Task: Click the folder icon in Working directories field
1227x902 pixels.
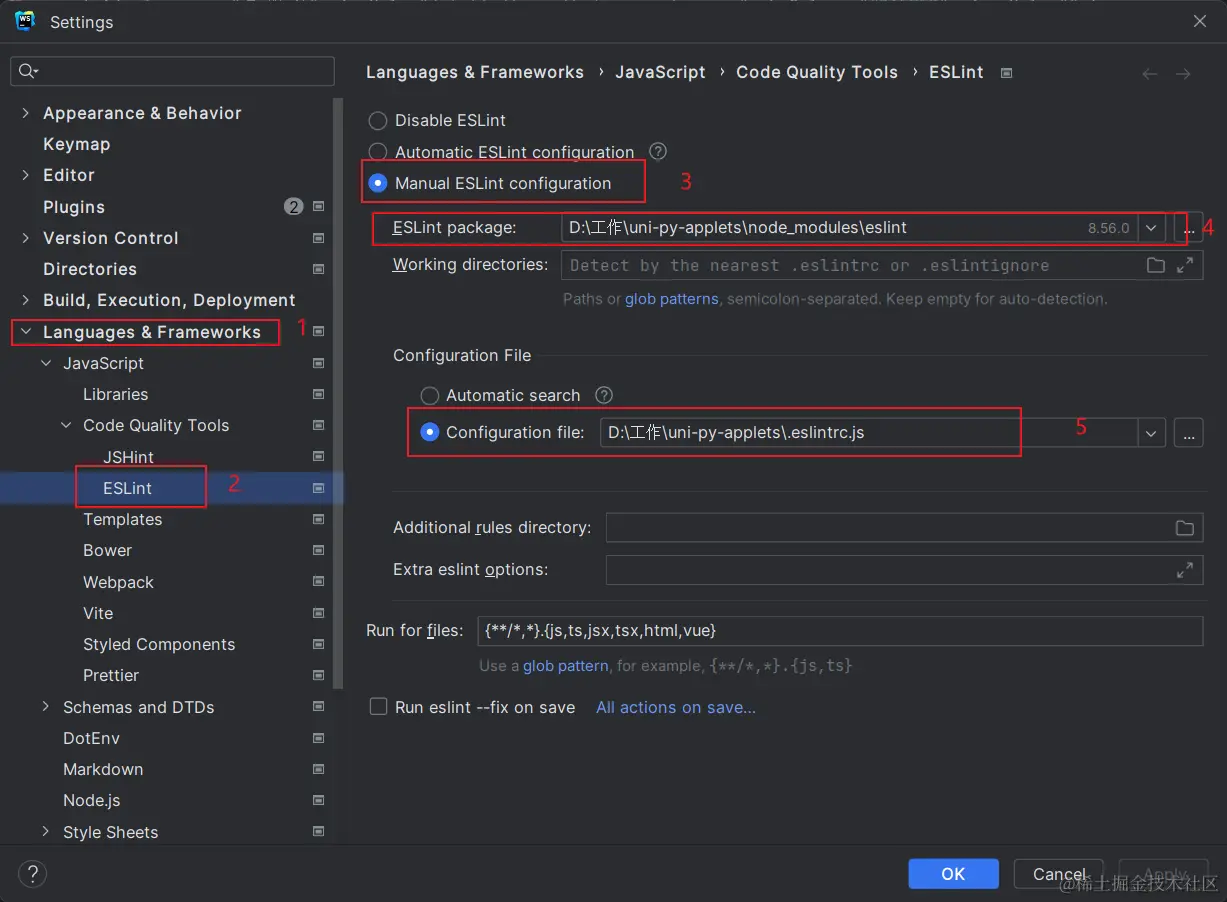Action: 1156,265
